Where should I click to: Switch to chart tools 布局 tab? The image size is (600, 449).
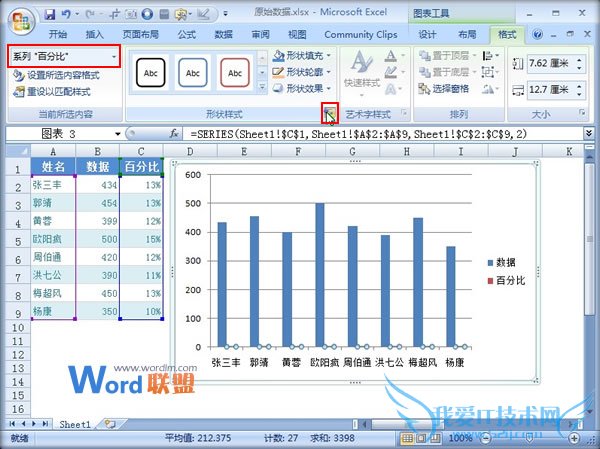pos(467,35)
